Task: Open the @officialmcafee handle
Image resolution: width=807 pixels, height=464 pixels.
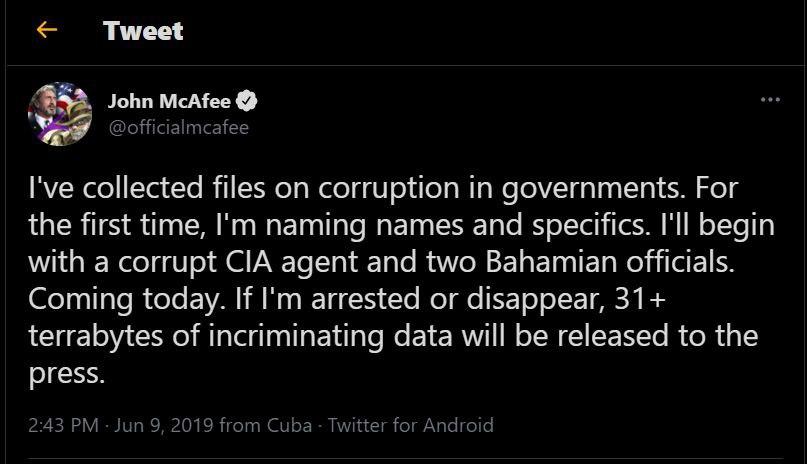Action: 178,127
